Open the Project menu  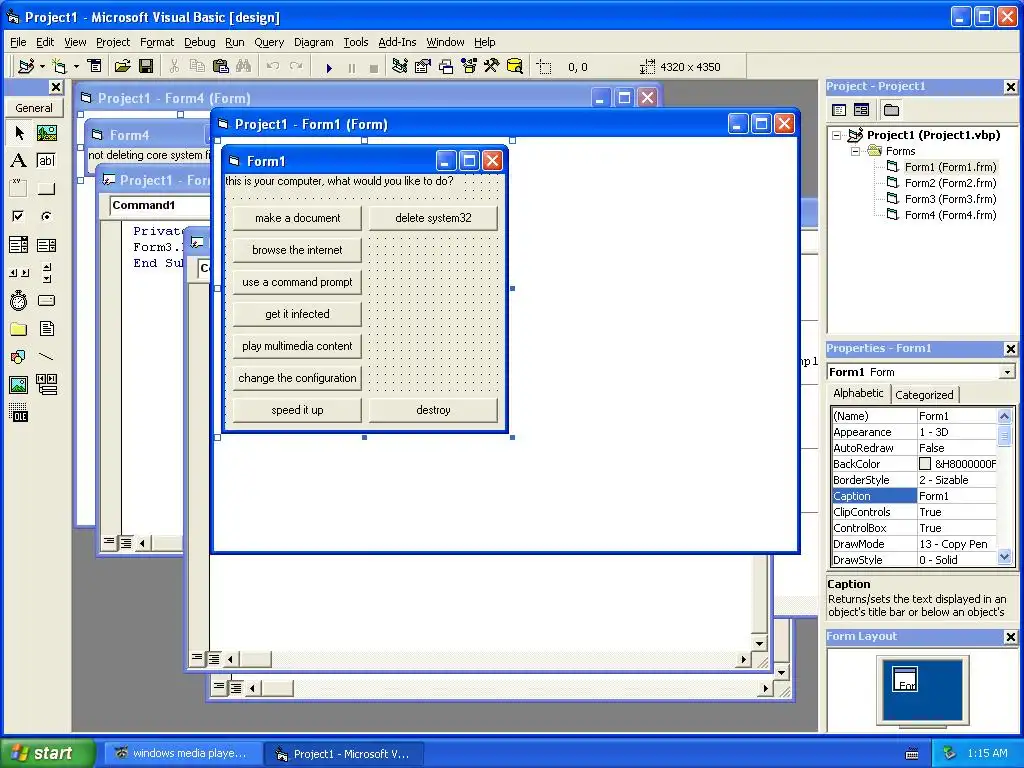[x=113, y=42]
